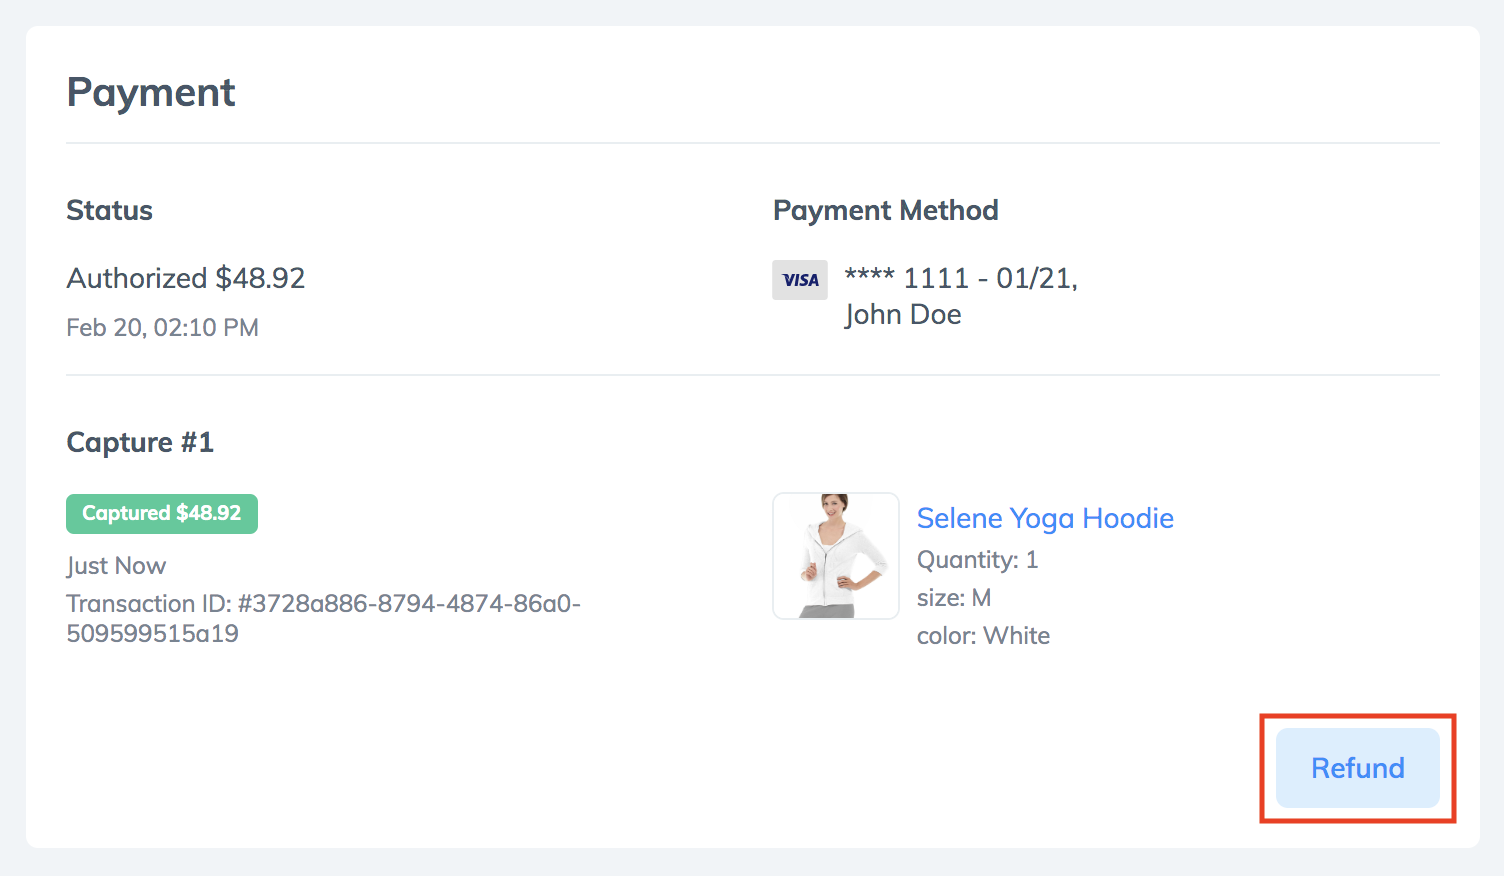The height and width of the screenshot is (876, 1504).
Task: Click the John Doe cardholder name
Action: (x=903, y=314)
